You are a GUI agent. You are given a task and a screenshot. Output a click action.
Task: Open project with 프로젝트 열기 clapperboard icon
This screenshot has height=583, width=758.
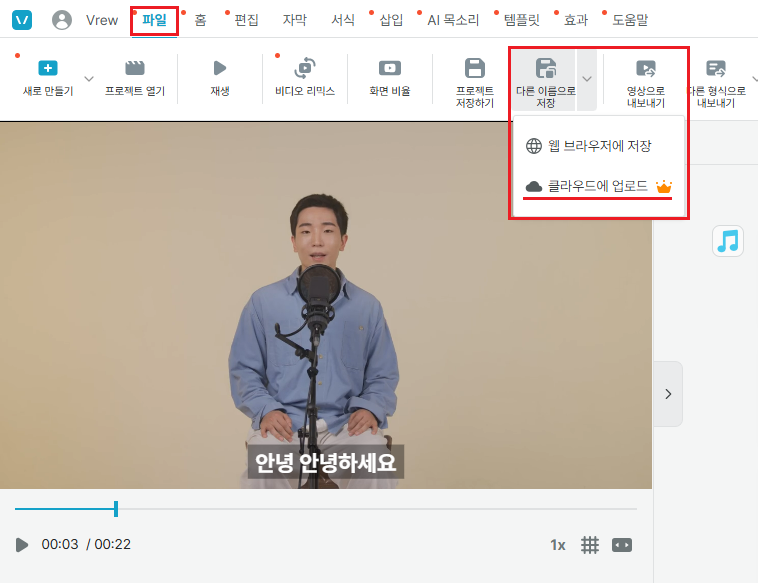[x=135, y=68]
